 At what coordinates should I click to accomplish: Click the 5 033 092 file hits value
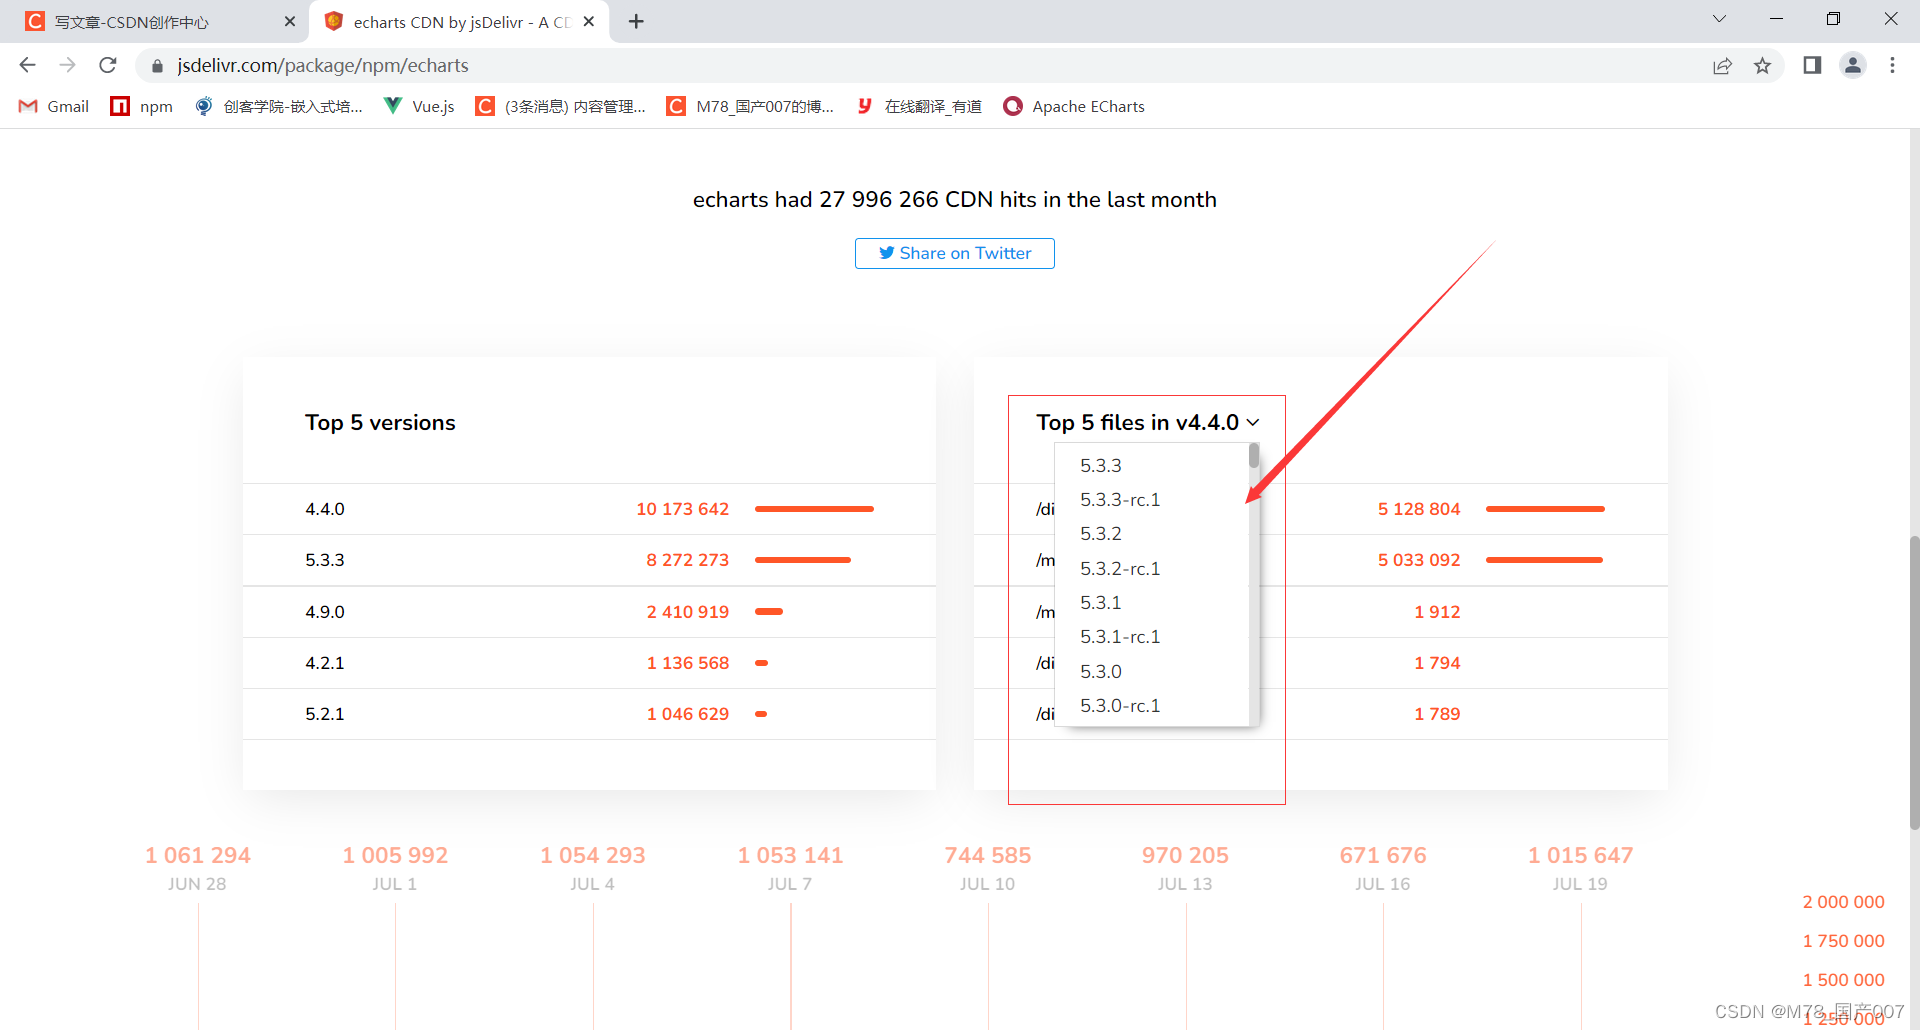point(1419,560)
